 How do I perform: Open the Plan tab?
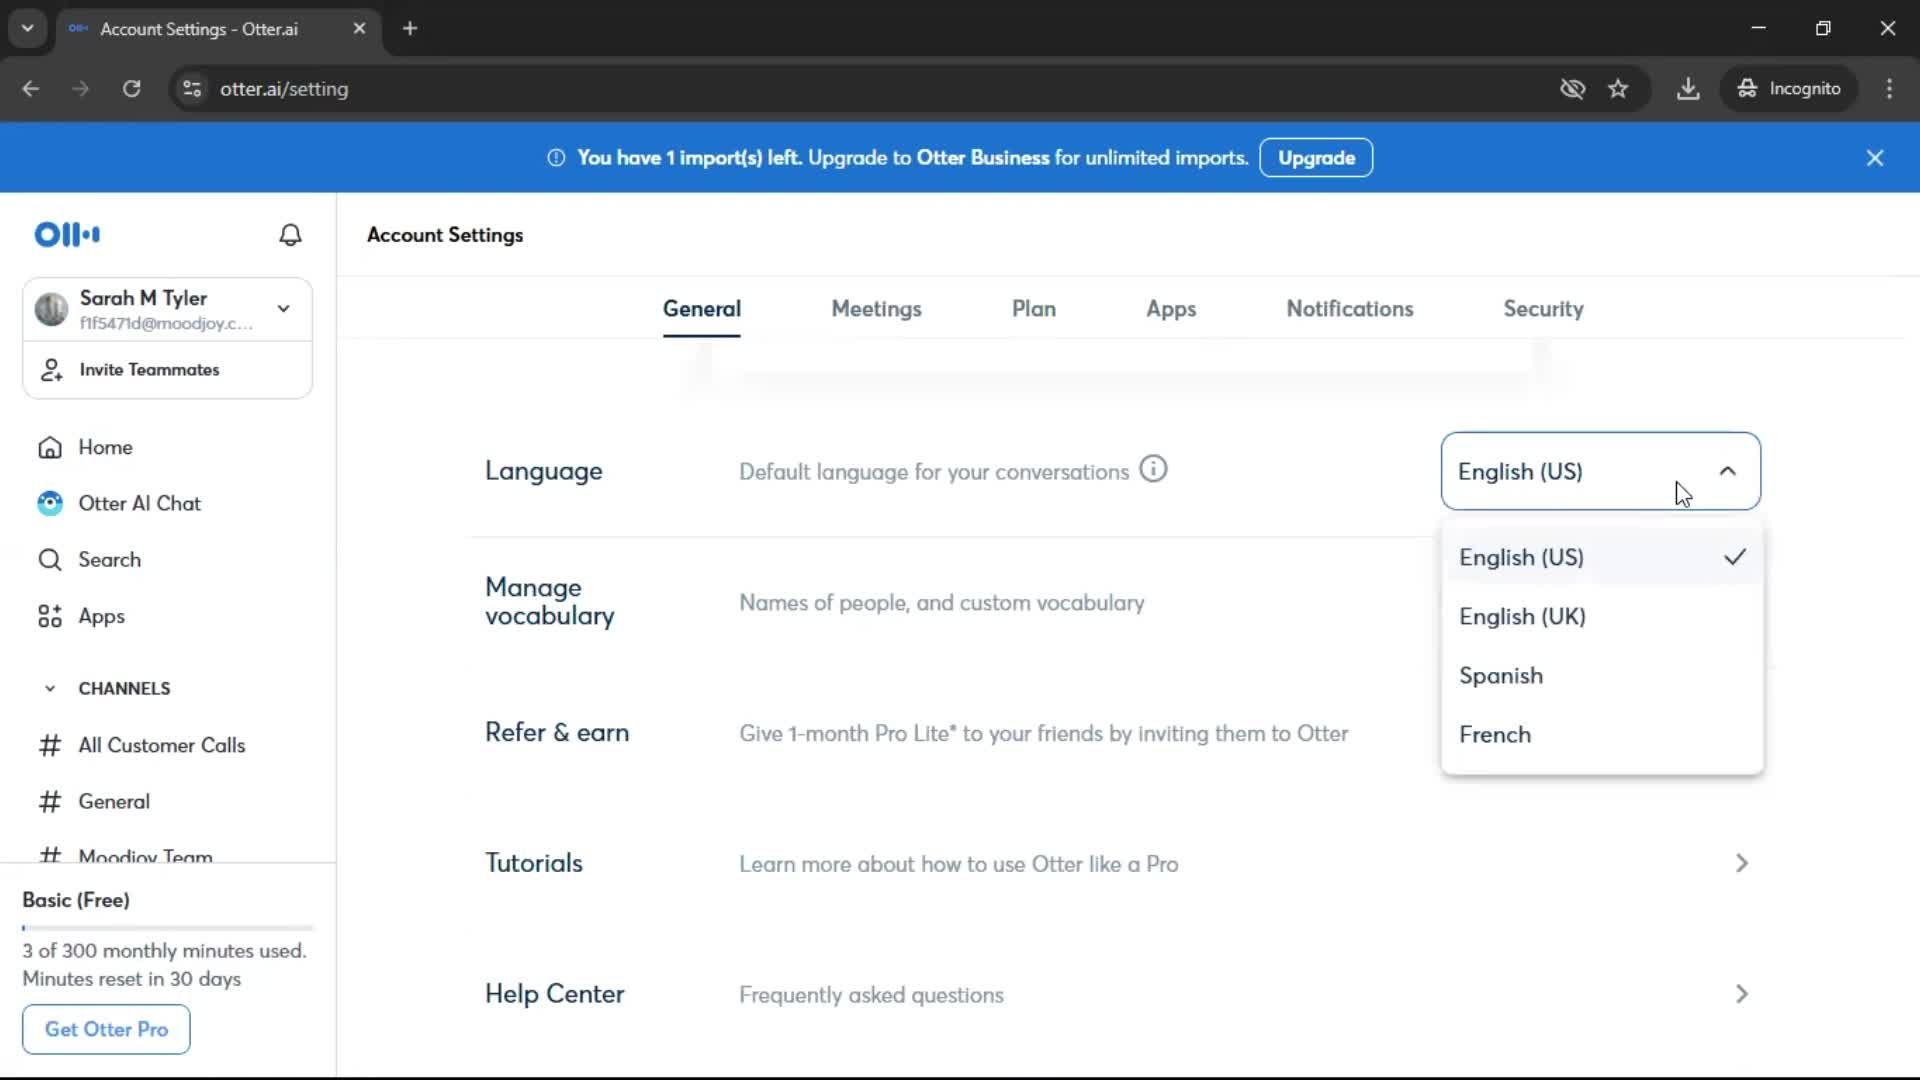(x=1034, y=309)
